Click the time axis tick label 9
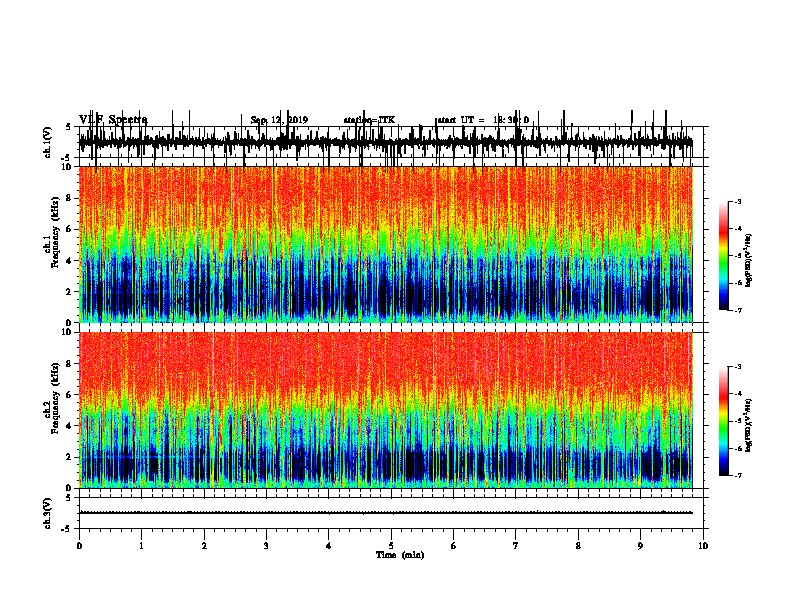 (x=640, y=546)
